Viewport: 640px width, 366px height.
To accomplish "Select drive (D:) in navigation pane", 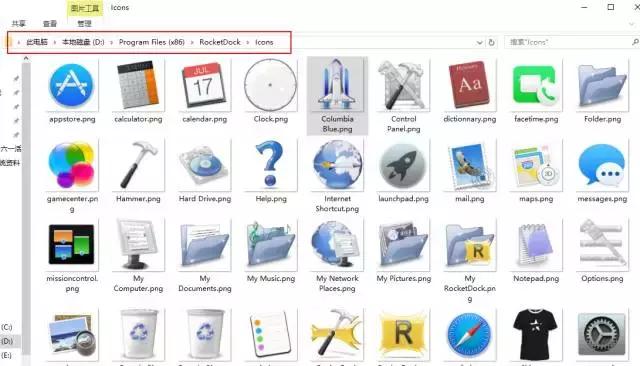I will tap(7, 341).
